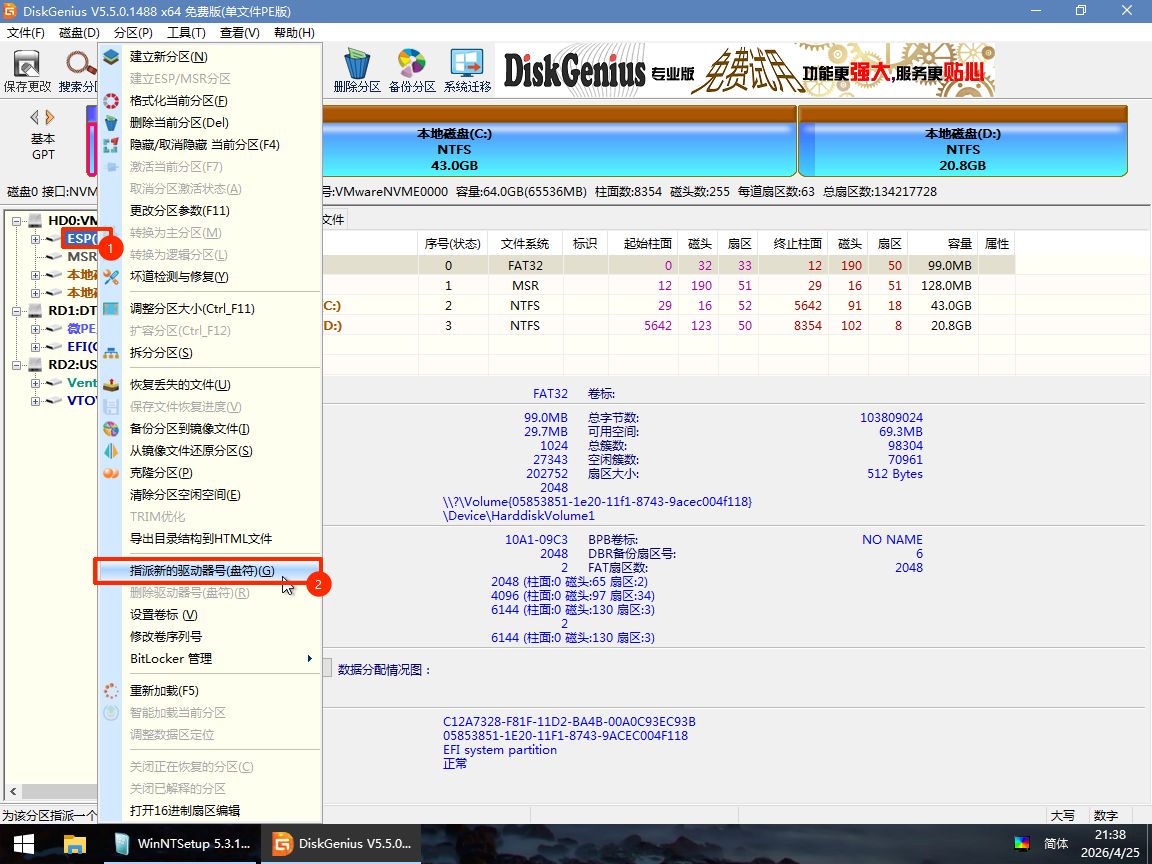Click the next disk right arrow icon
The width and height of the screenshot is (1152, 864).
50,117
